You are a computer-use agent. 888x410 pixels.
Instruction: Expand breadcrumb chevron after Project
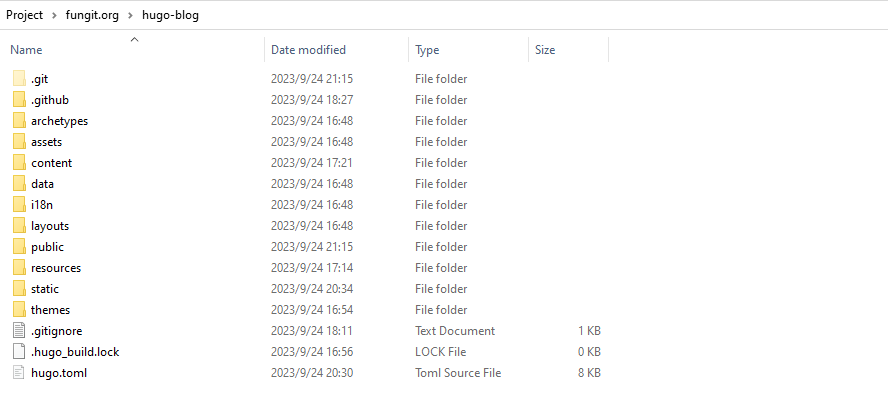pos(53,15)
